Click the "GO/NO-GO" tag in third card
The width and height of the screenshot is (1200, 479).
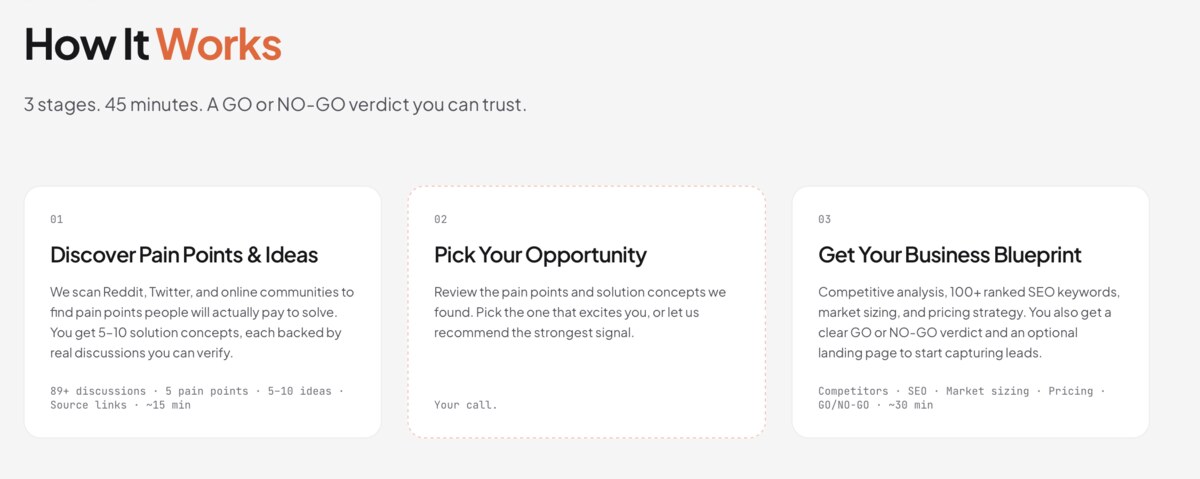point(843,405)
